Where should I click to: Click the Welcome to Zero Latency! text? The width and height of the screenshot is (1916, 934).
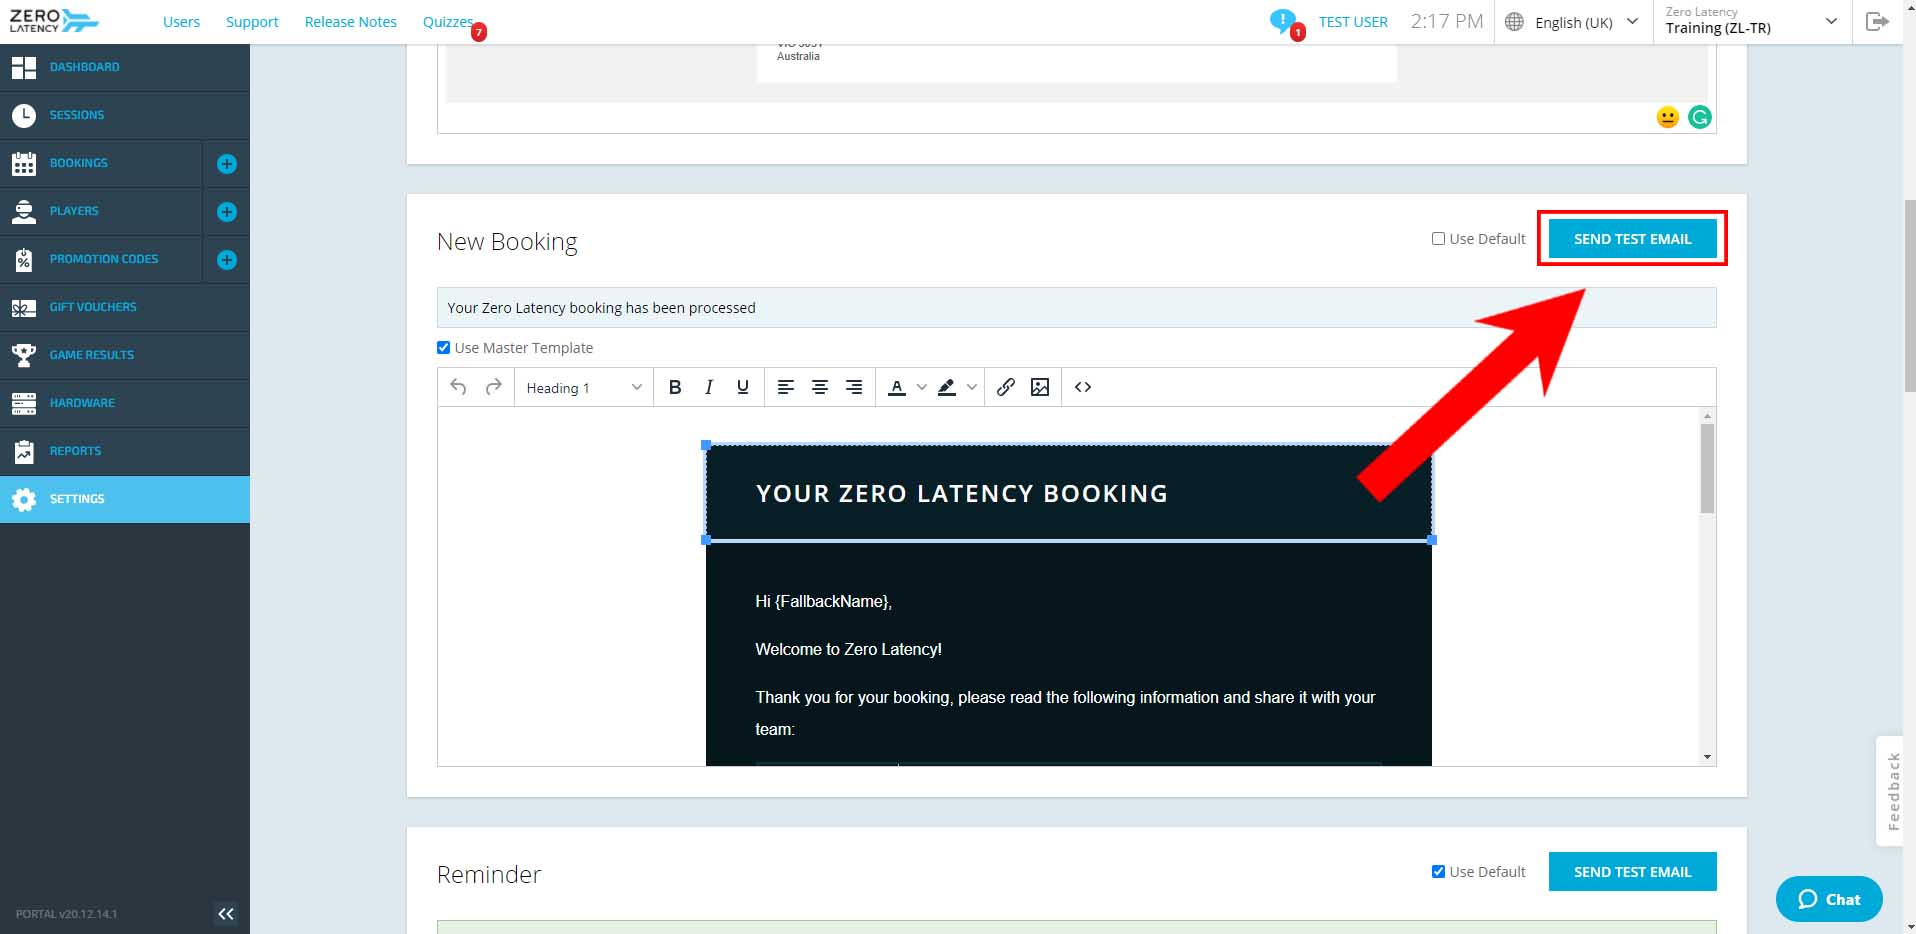(x=848, y=649)
